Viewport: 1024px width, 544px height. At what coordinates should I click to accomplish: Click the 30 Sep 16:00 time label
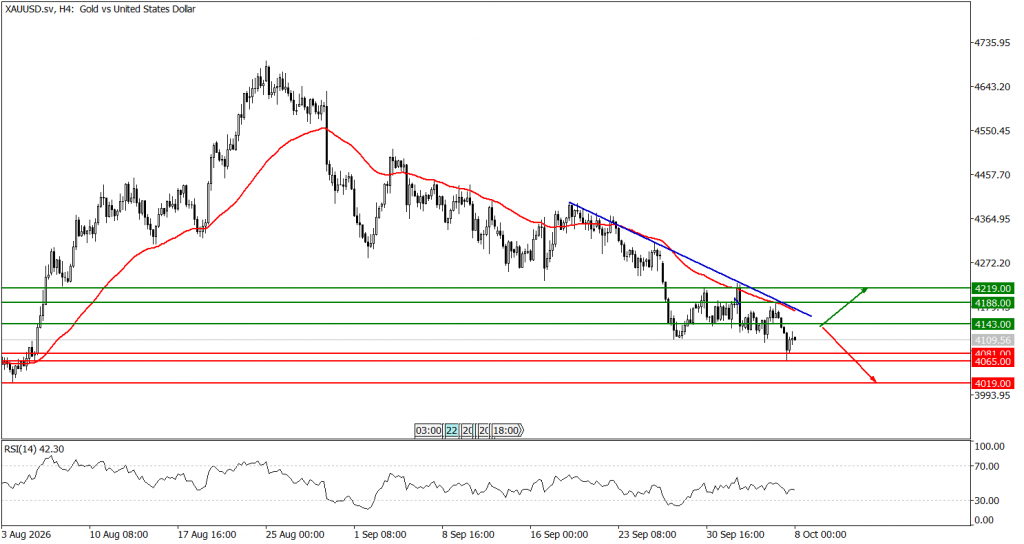tap(735, 535)
